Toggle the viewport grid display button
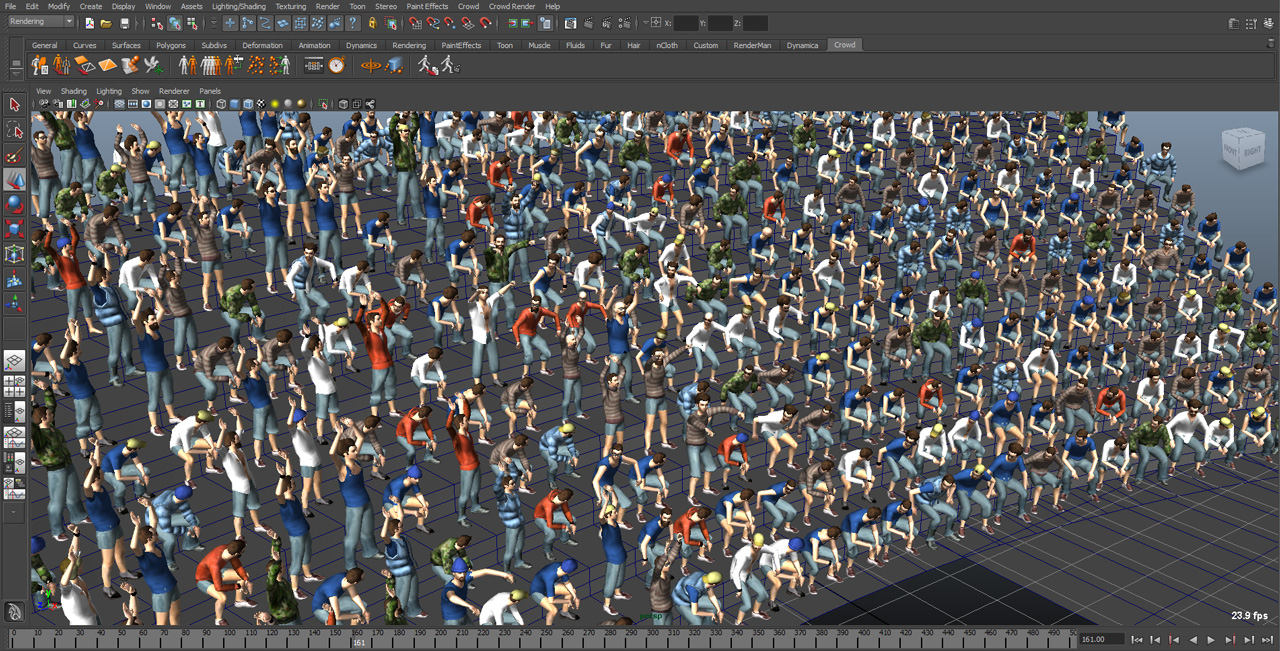This screenshot has width=1280, height=651. click(x=119, y=104)
